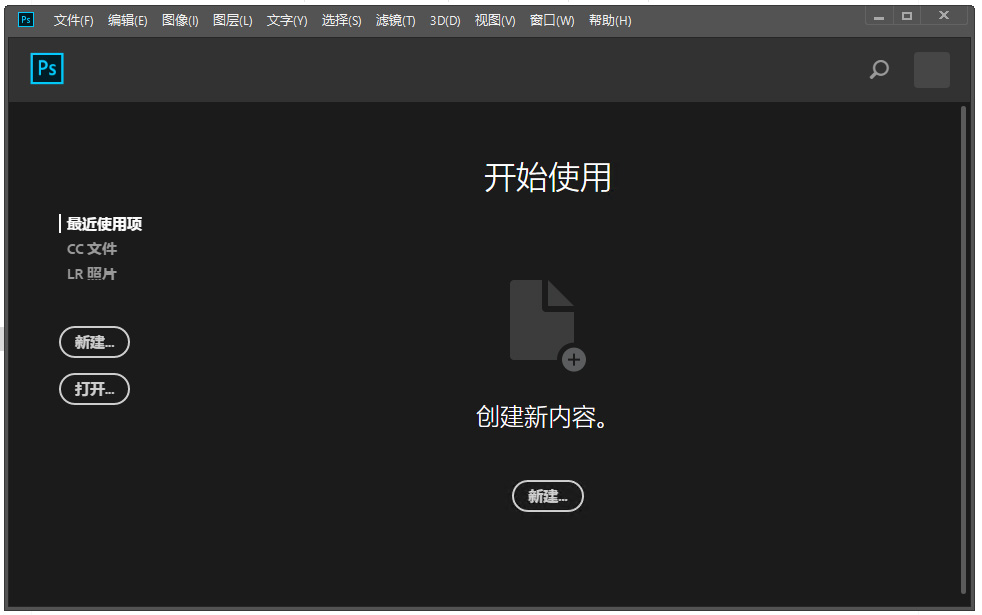Click the small Ps app icon in title bar
Viewport: 982px width, 615px height.
point(26,19)
